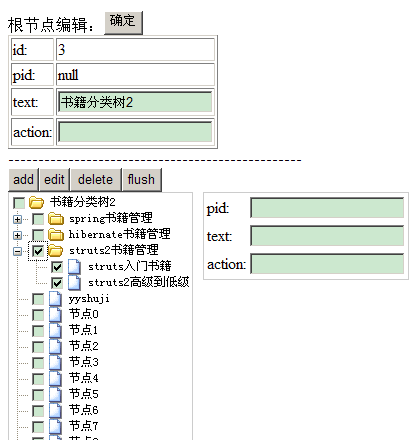This screenshot has width=415, height=440.
Task: Click the folder icon of hibernate书籍管理
Action: 56,235
